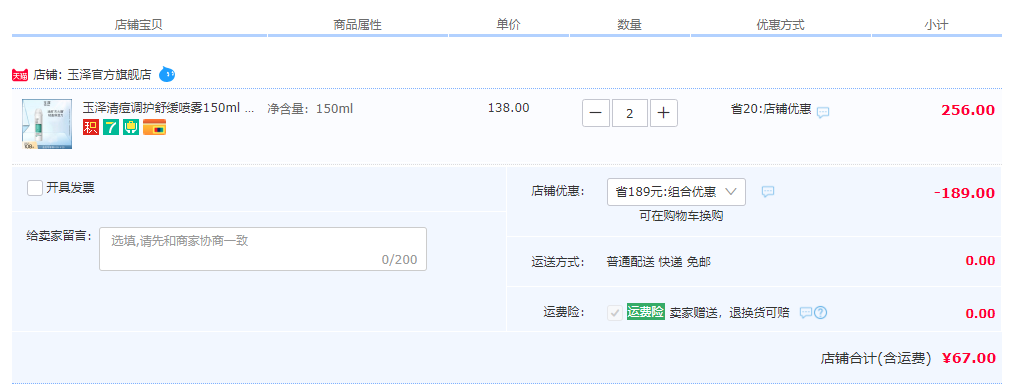Click the question mark help icon for 运费险
The height and width of the screenshot is (390, 1013).
tap(820, 313)
